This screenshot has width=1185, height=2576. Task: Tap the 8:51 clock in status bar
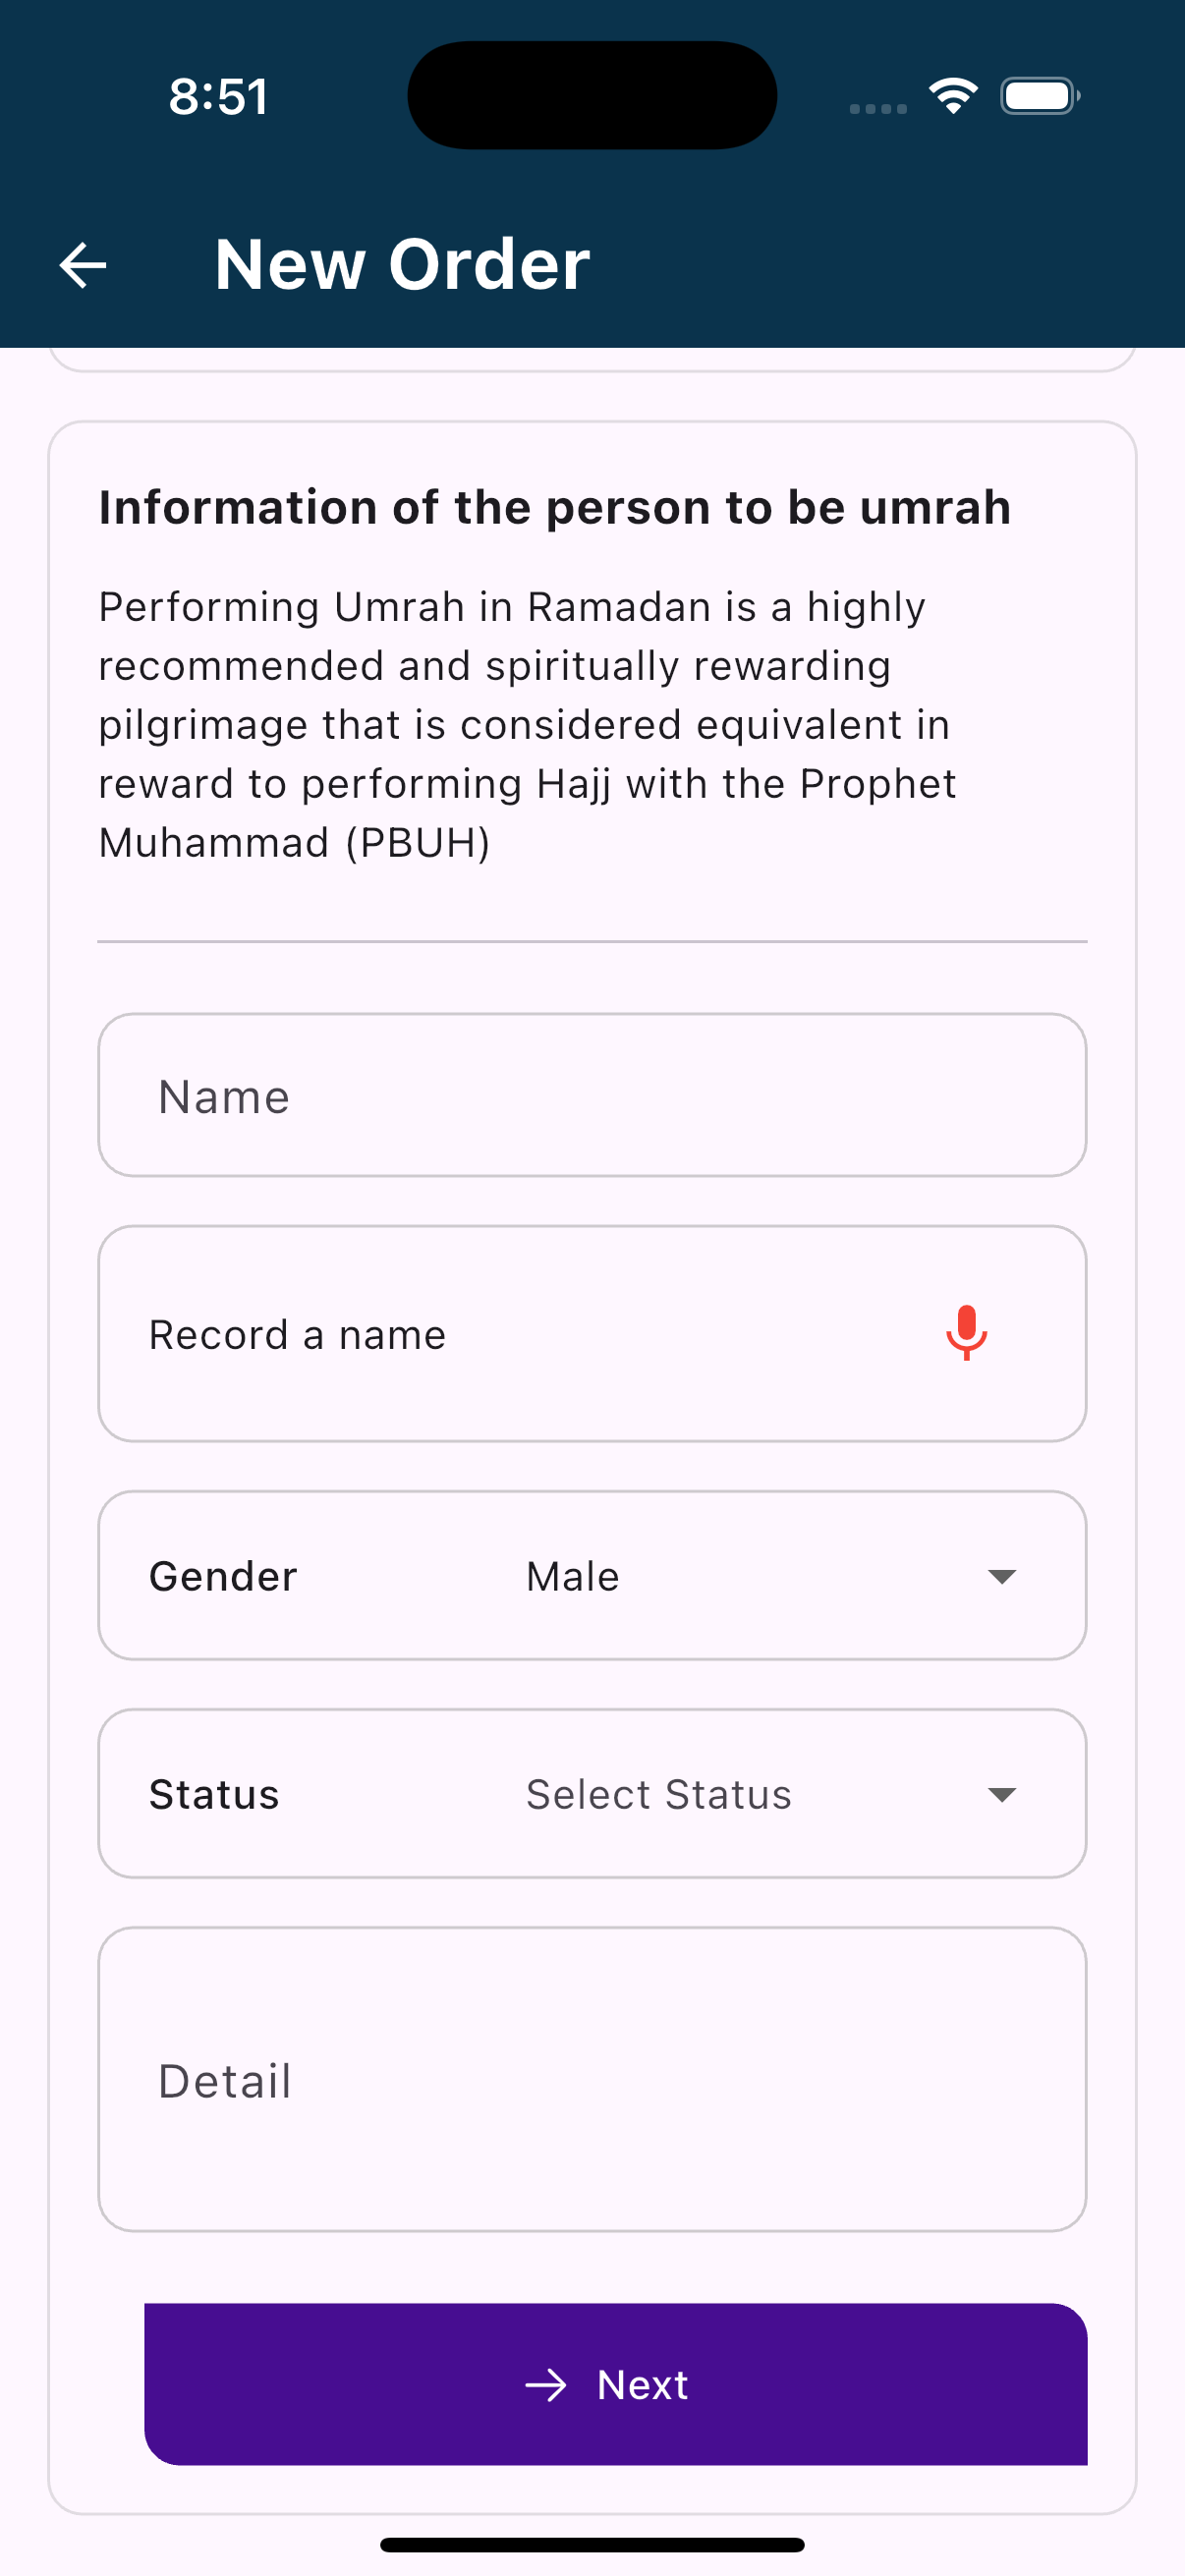click(219, 97)
